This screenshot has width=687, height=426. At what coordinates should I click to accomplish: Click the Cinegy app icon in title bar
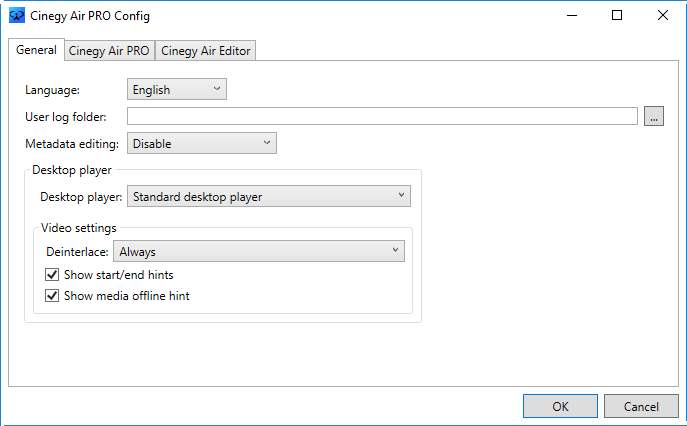pyautogui.click(x=17, y=16)
